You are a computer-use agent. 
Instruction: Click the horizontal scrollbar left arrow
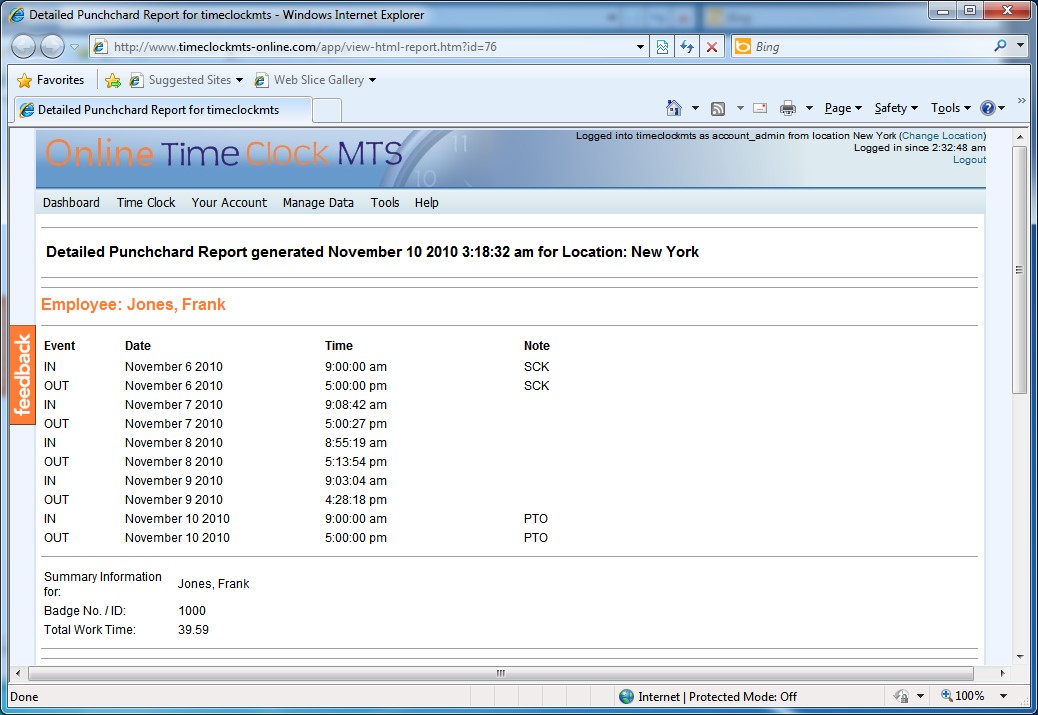click(18, 673)
